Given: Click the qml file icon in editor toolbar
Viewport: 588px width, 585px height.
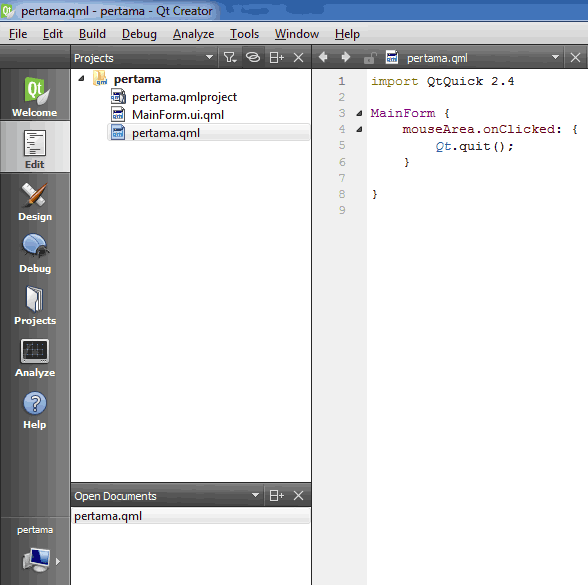Looking at the screenshot, I should [392, 57].
